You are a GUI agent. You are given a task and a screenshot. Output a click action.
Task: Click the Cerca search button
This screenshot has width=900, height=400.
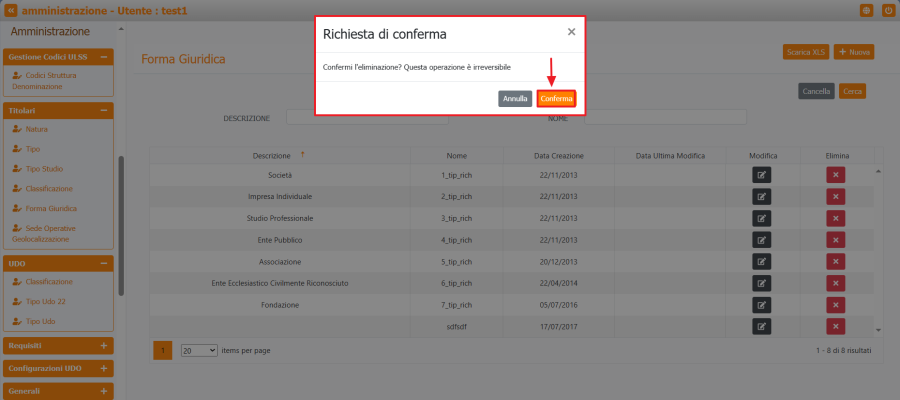852,91
